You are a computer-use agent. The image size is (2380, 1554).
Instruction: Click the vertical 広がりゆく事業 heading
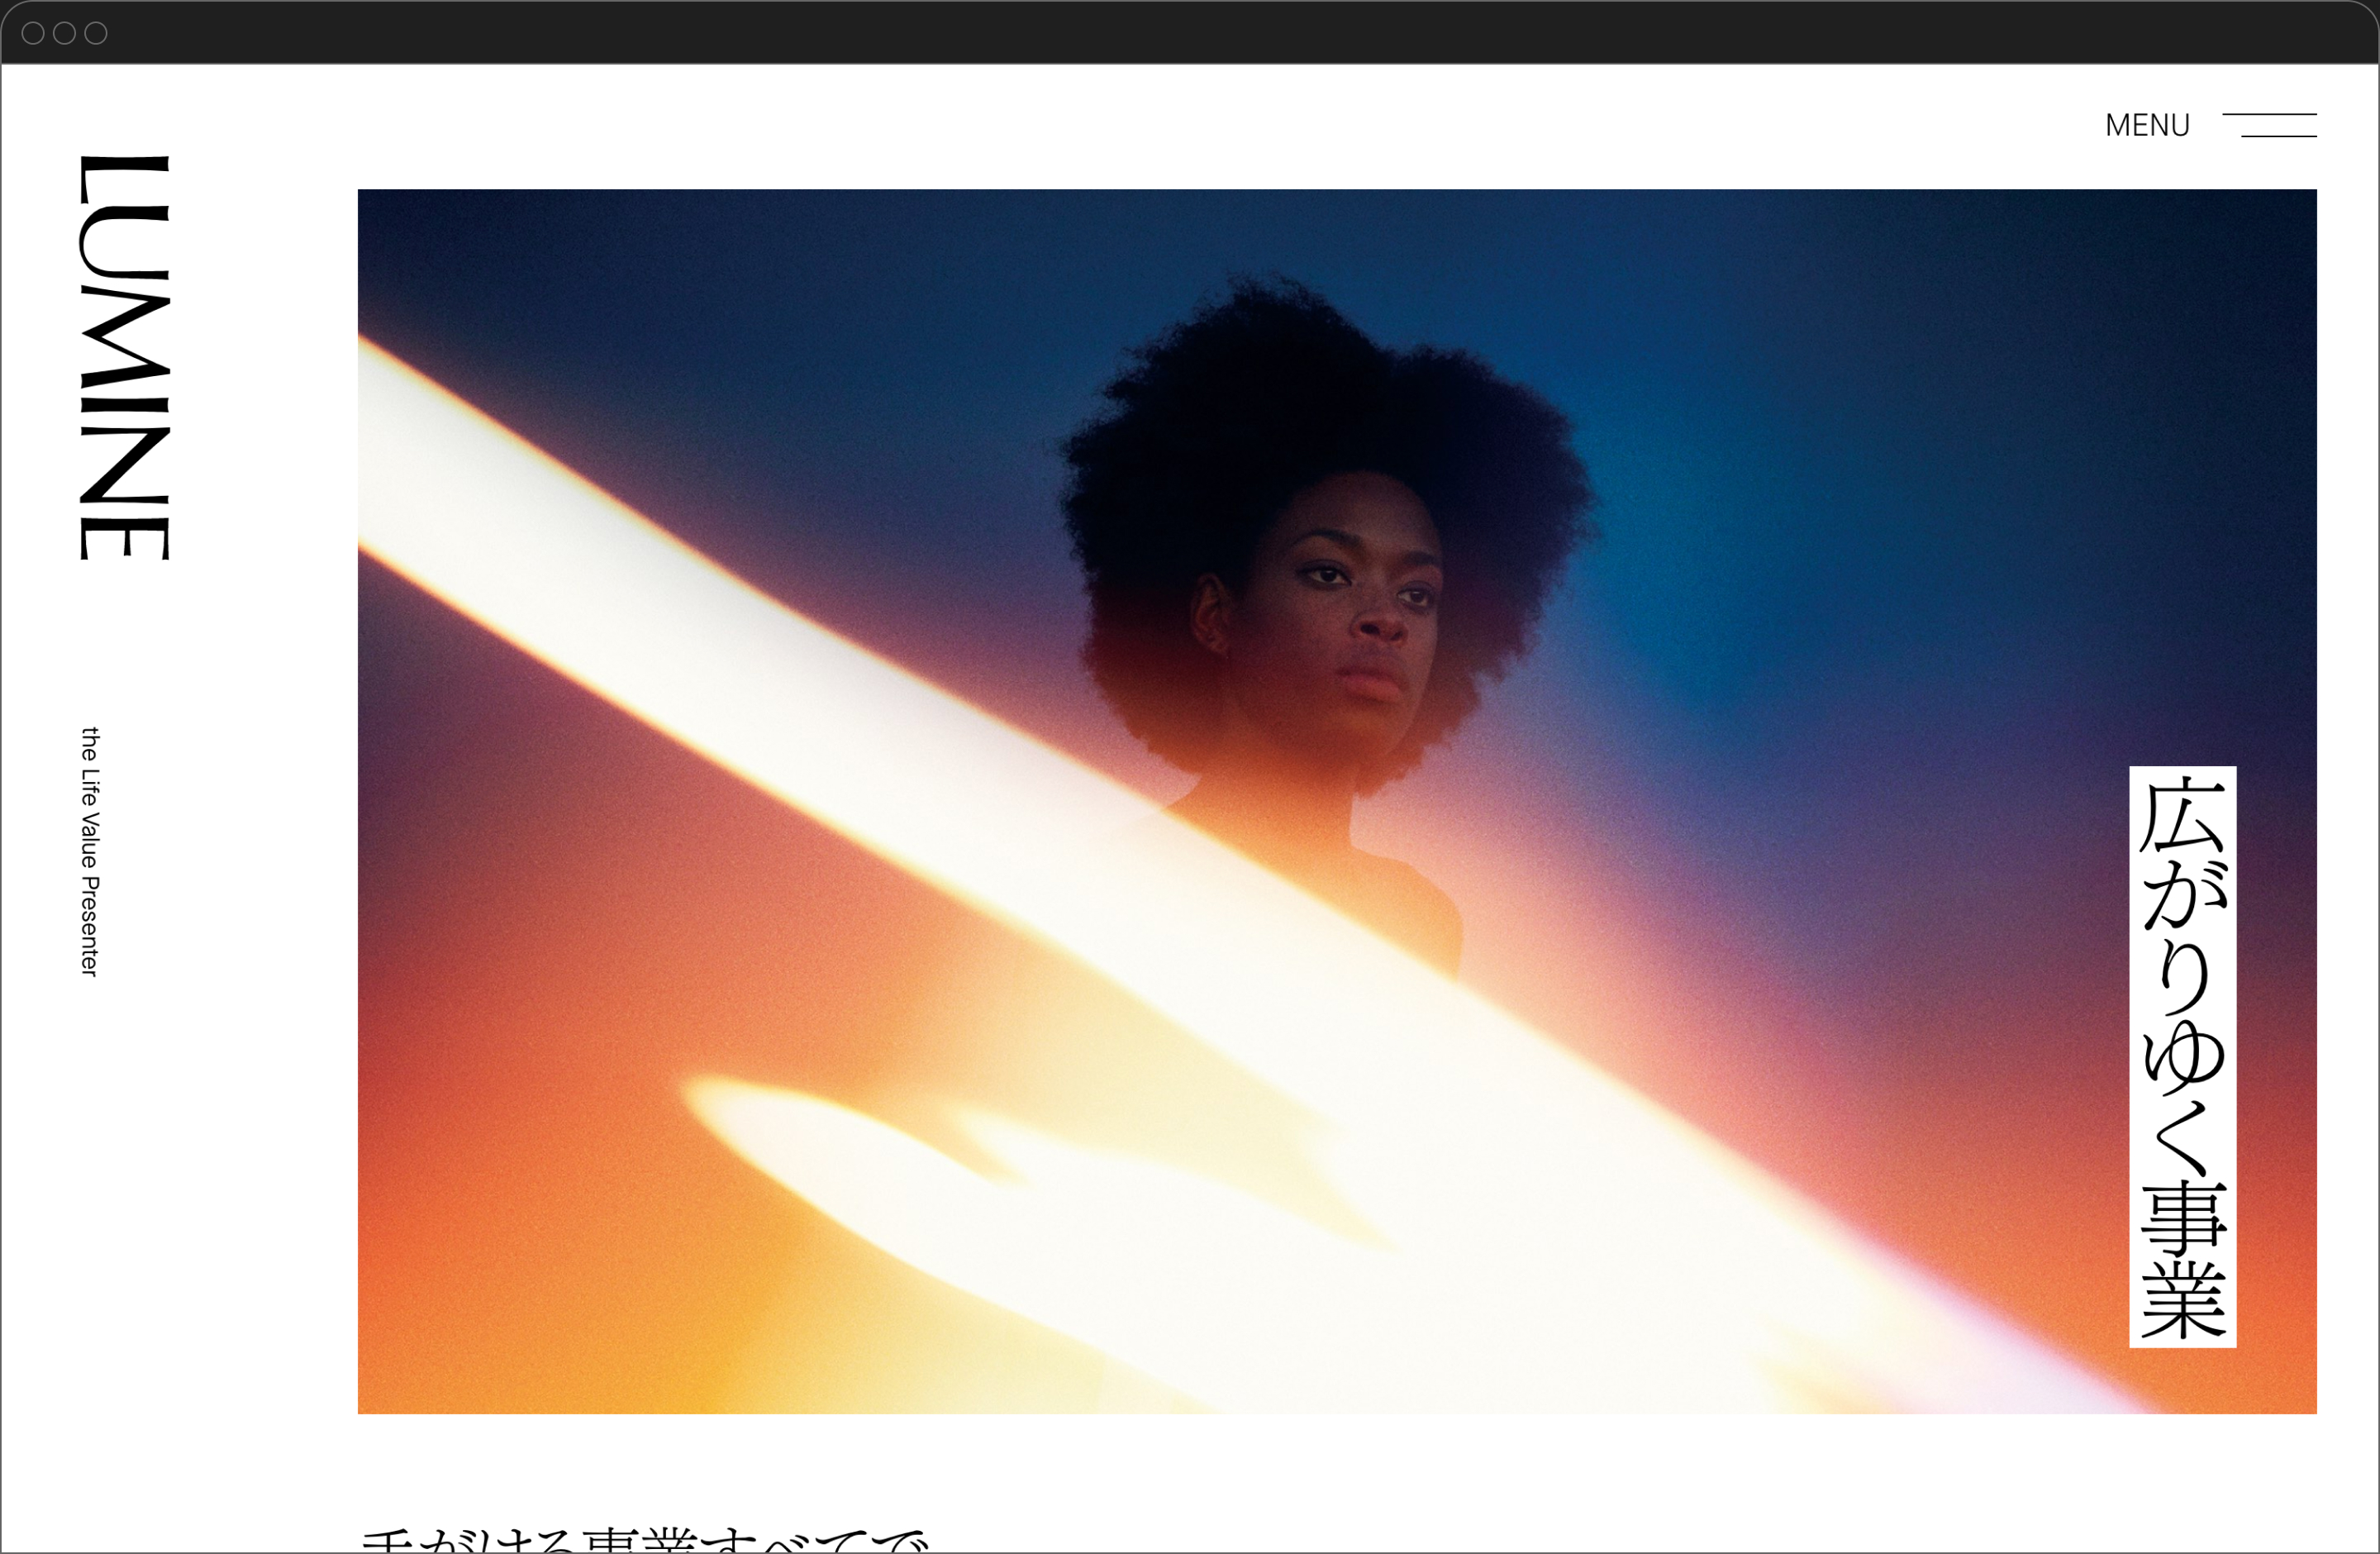[x=2183, y=1057]
